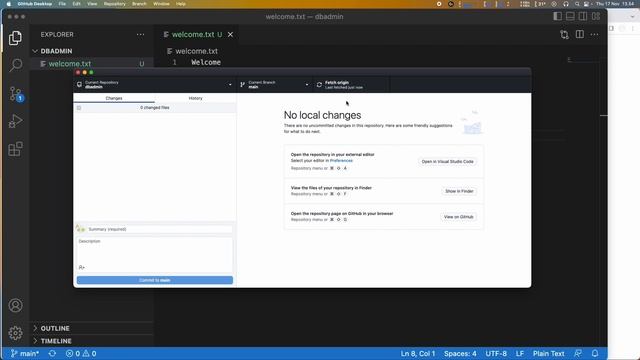Screen dimensions: 640x360
Task: Click the Open Changes icon in editor toolbar
Action: (564, 35)
